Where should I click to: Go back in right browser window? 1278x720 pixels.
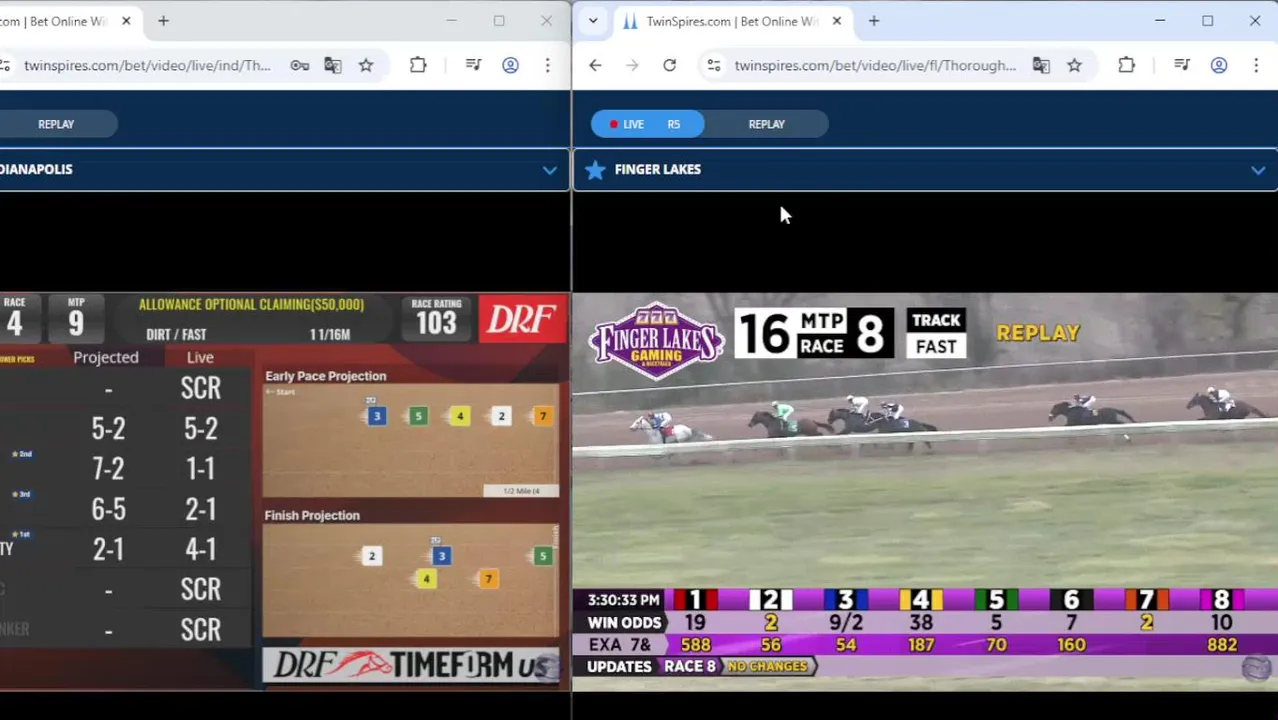[595, 65]
